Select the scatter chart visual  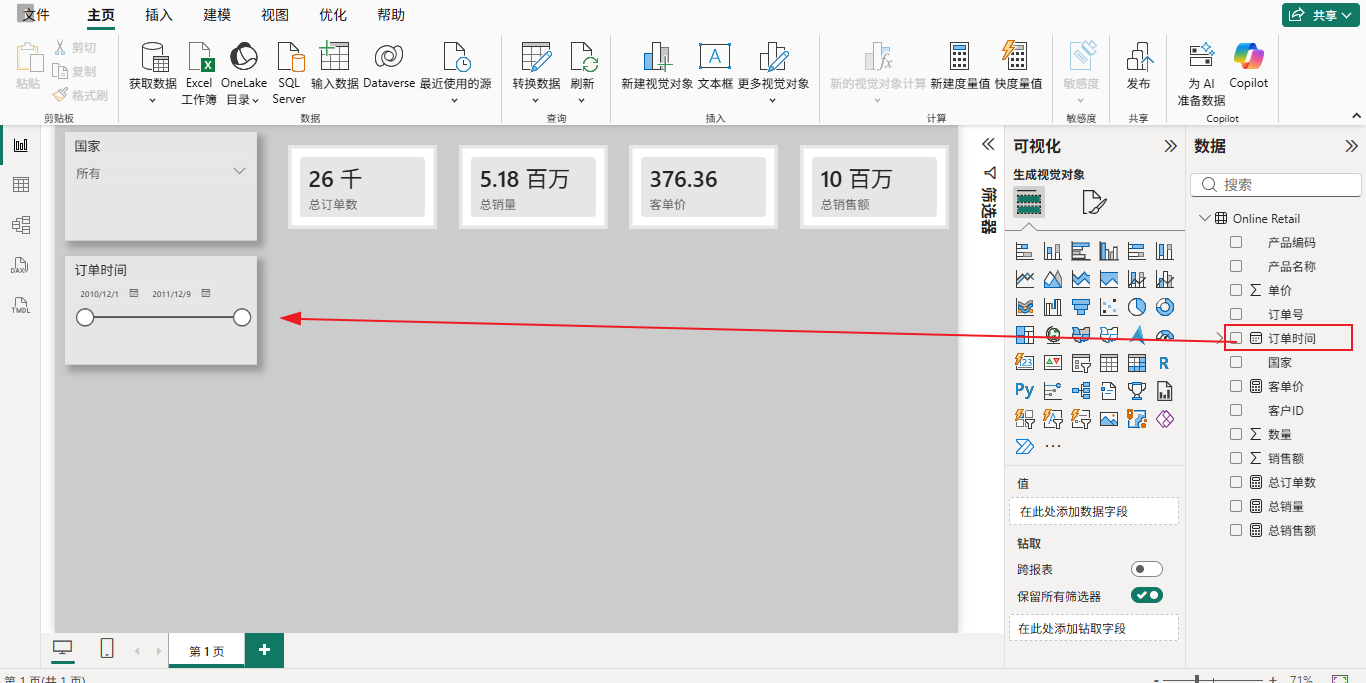[1108, 307]
